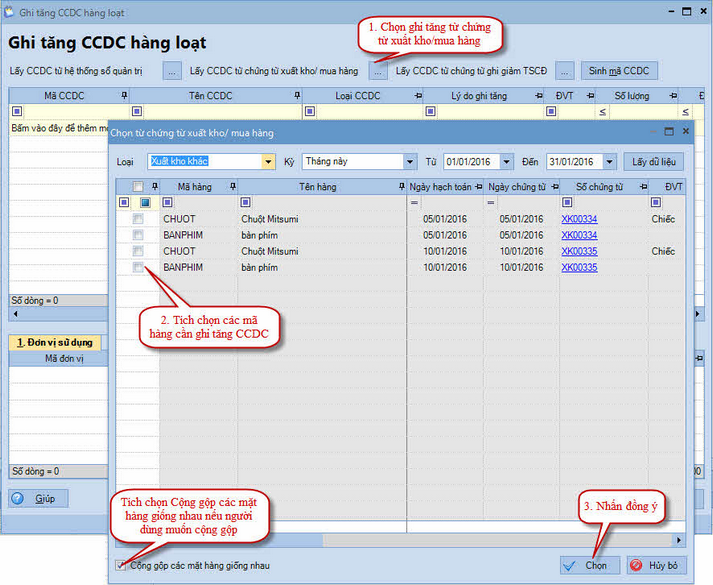Pin the Số chứng từ column

click(x=643, y=186)
